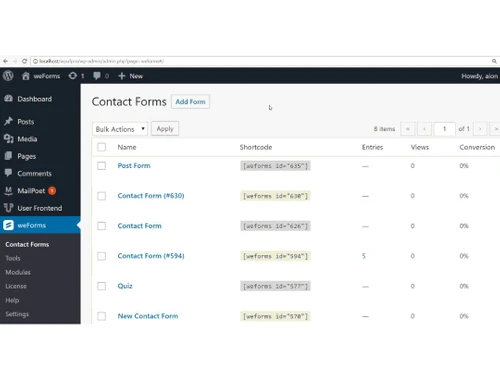500x375 pixels.
Task: Click the MailPoet orange notification badge
Action: (52, 191)
